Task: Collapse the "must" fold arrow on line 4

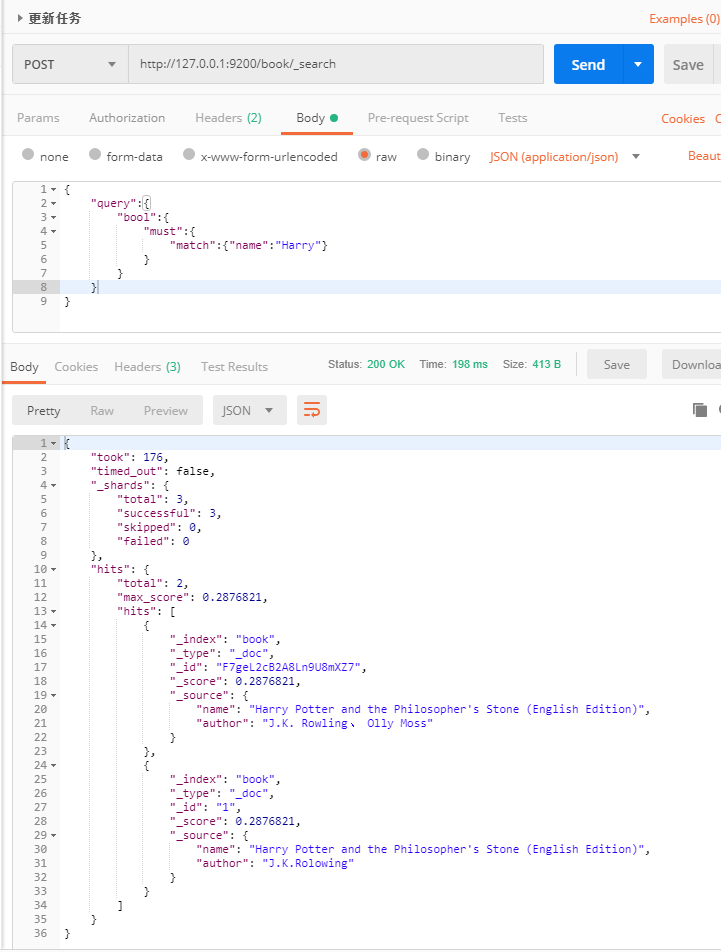Action: pos(53,231)
